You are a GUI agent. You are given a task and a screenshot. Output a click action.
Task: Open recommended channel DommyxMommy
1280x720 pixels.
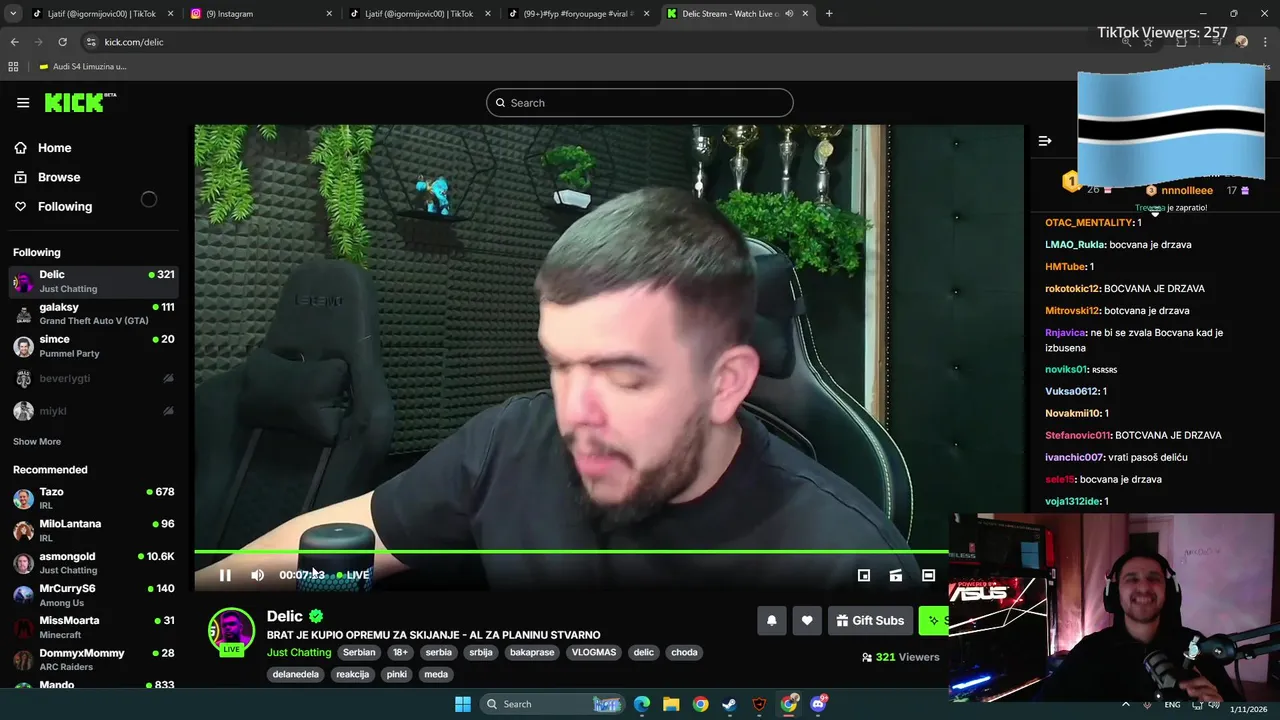[94, 659]
